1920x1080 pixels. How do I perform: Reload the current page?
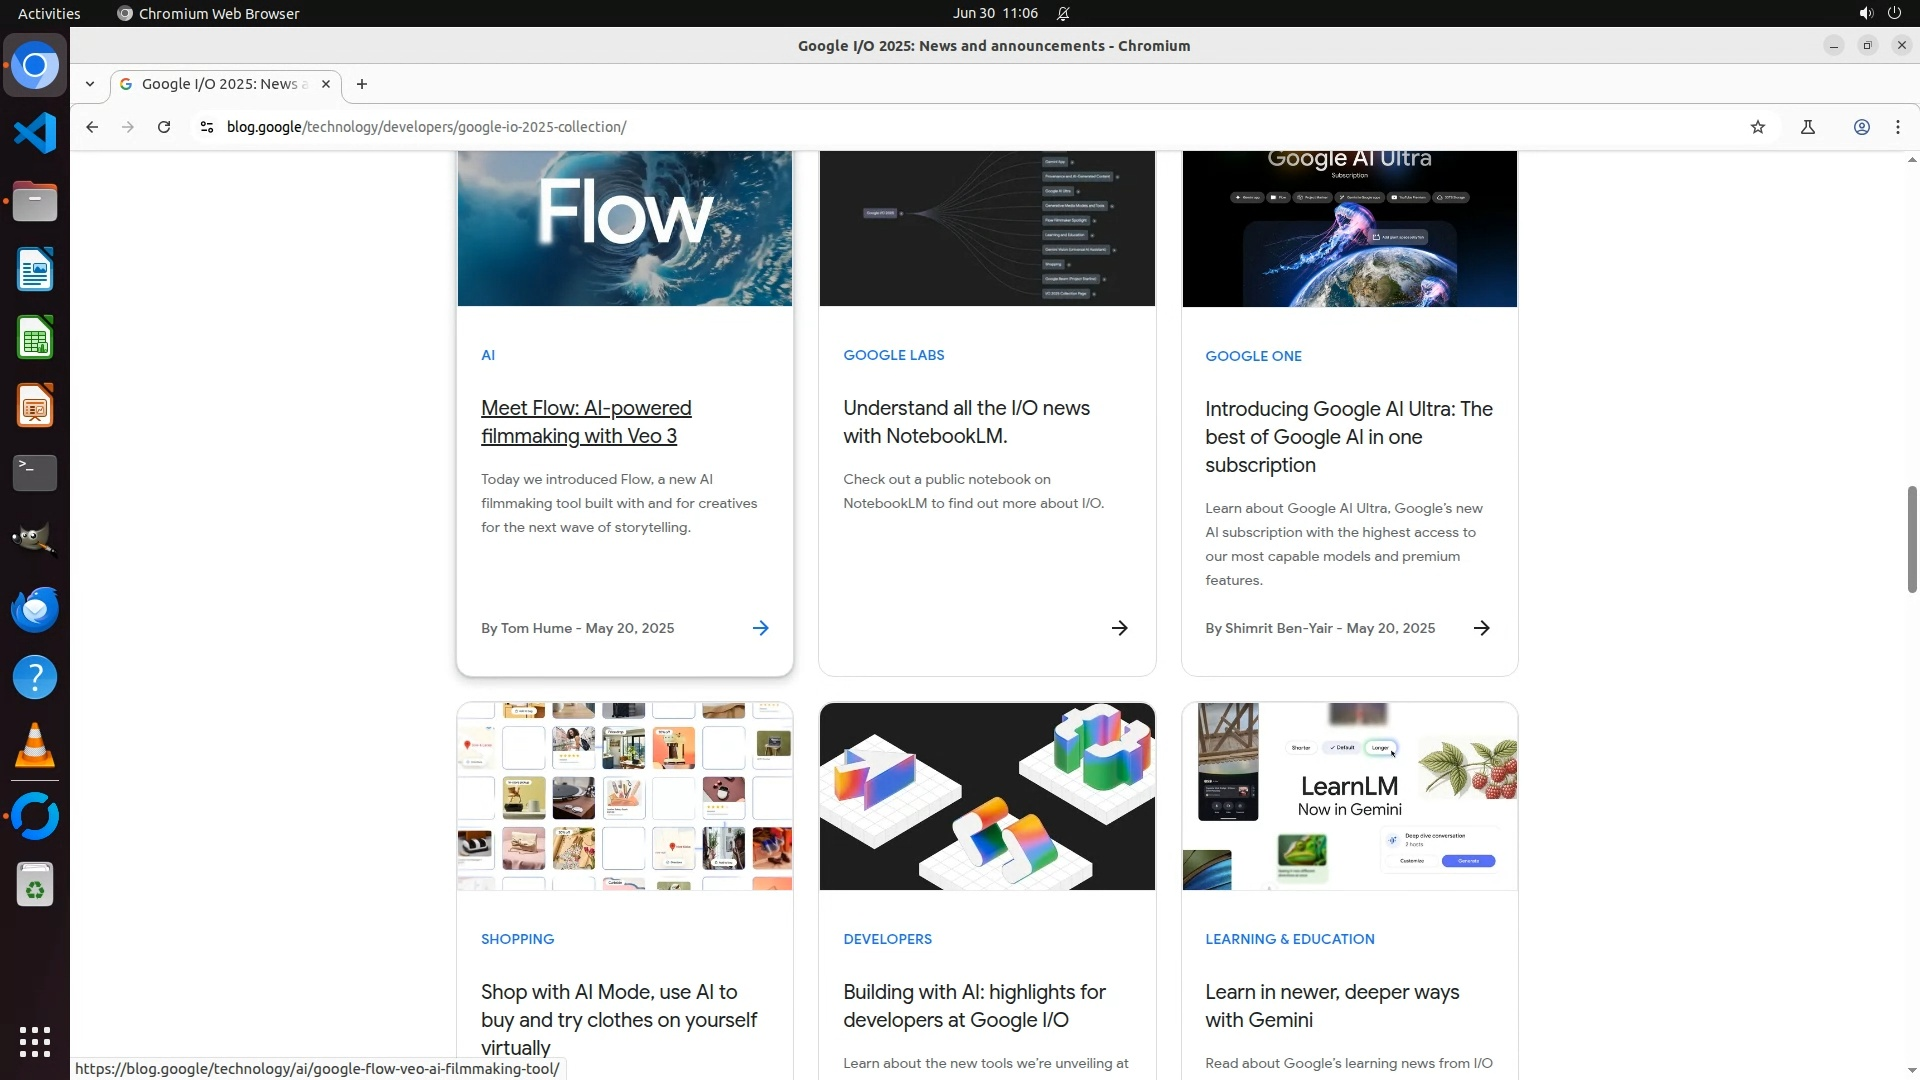[x=164, y=127]
